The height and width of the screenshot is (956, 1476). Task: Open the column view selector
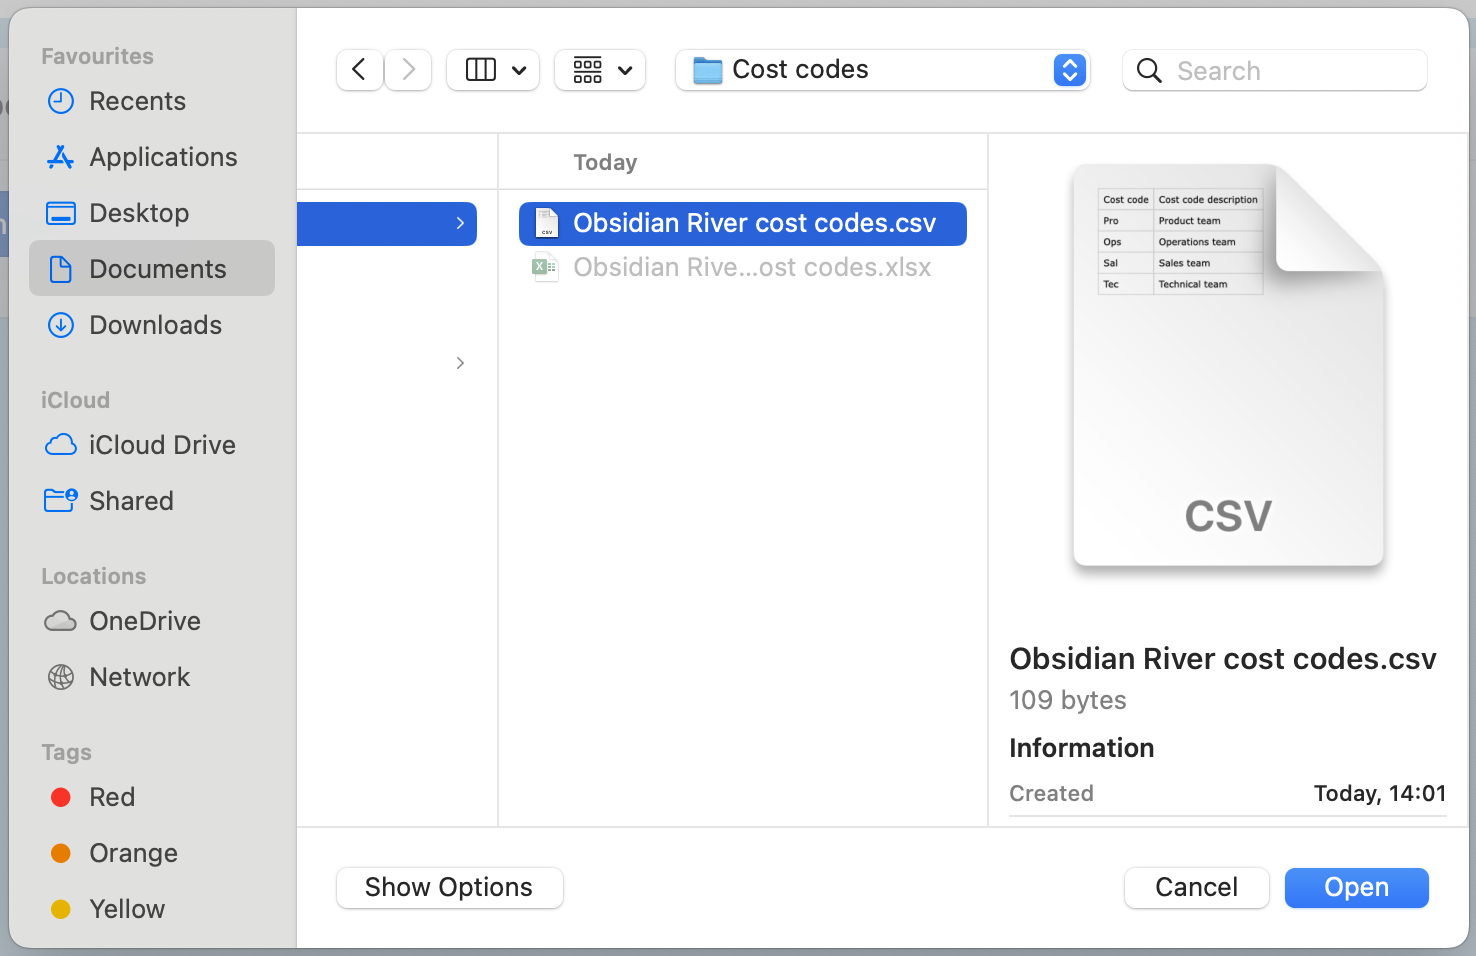(493, 70)
